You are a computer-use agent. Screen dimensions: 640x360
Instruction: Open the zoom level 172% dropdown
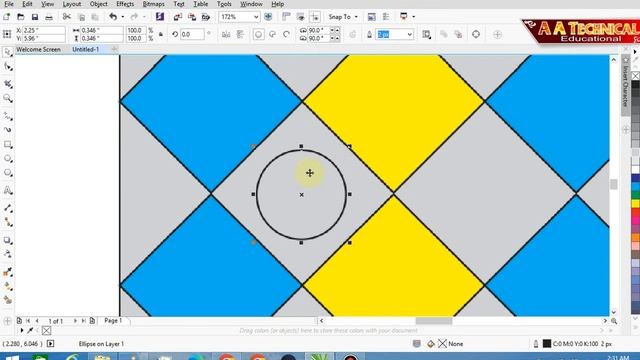coord(256,17)
